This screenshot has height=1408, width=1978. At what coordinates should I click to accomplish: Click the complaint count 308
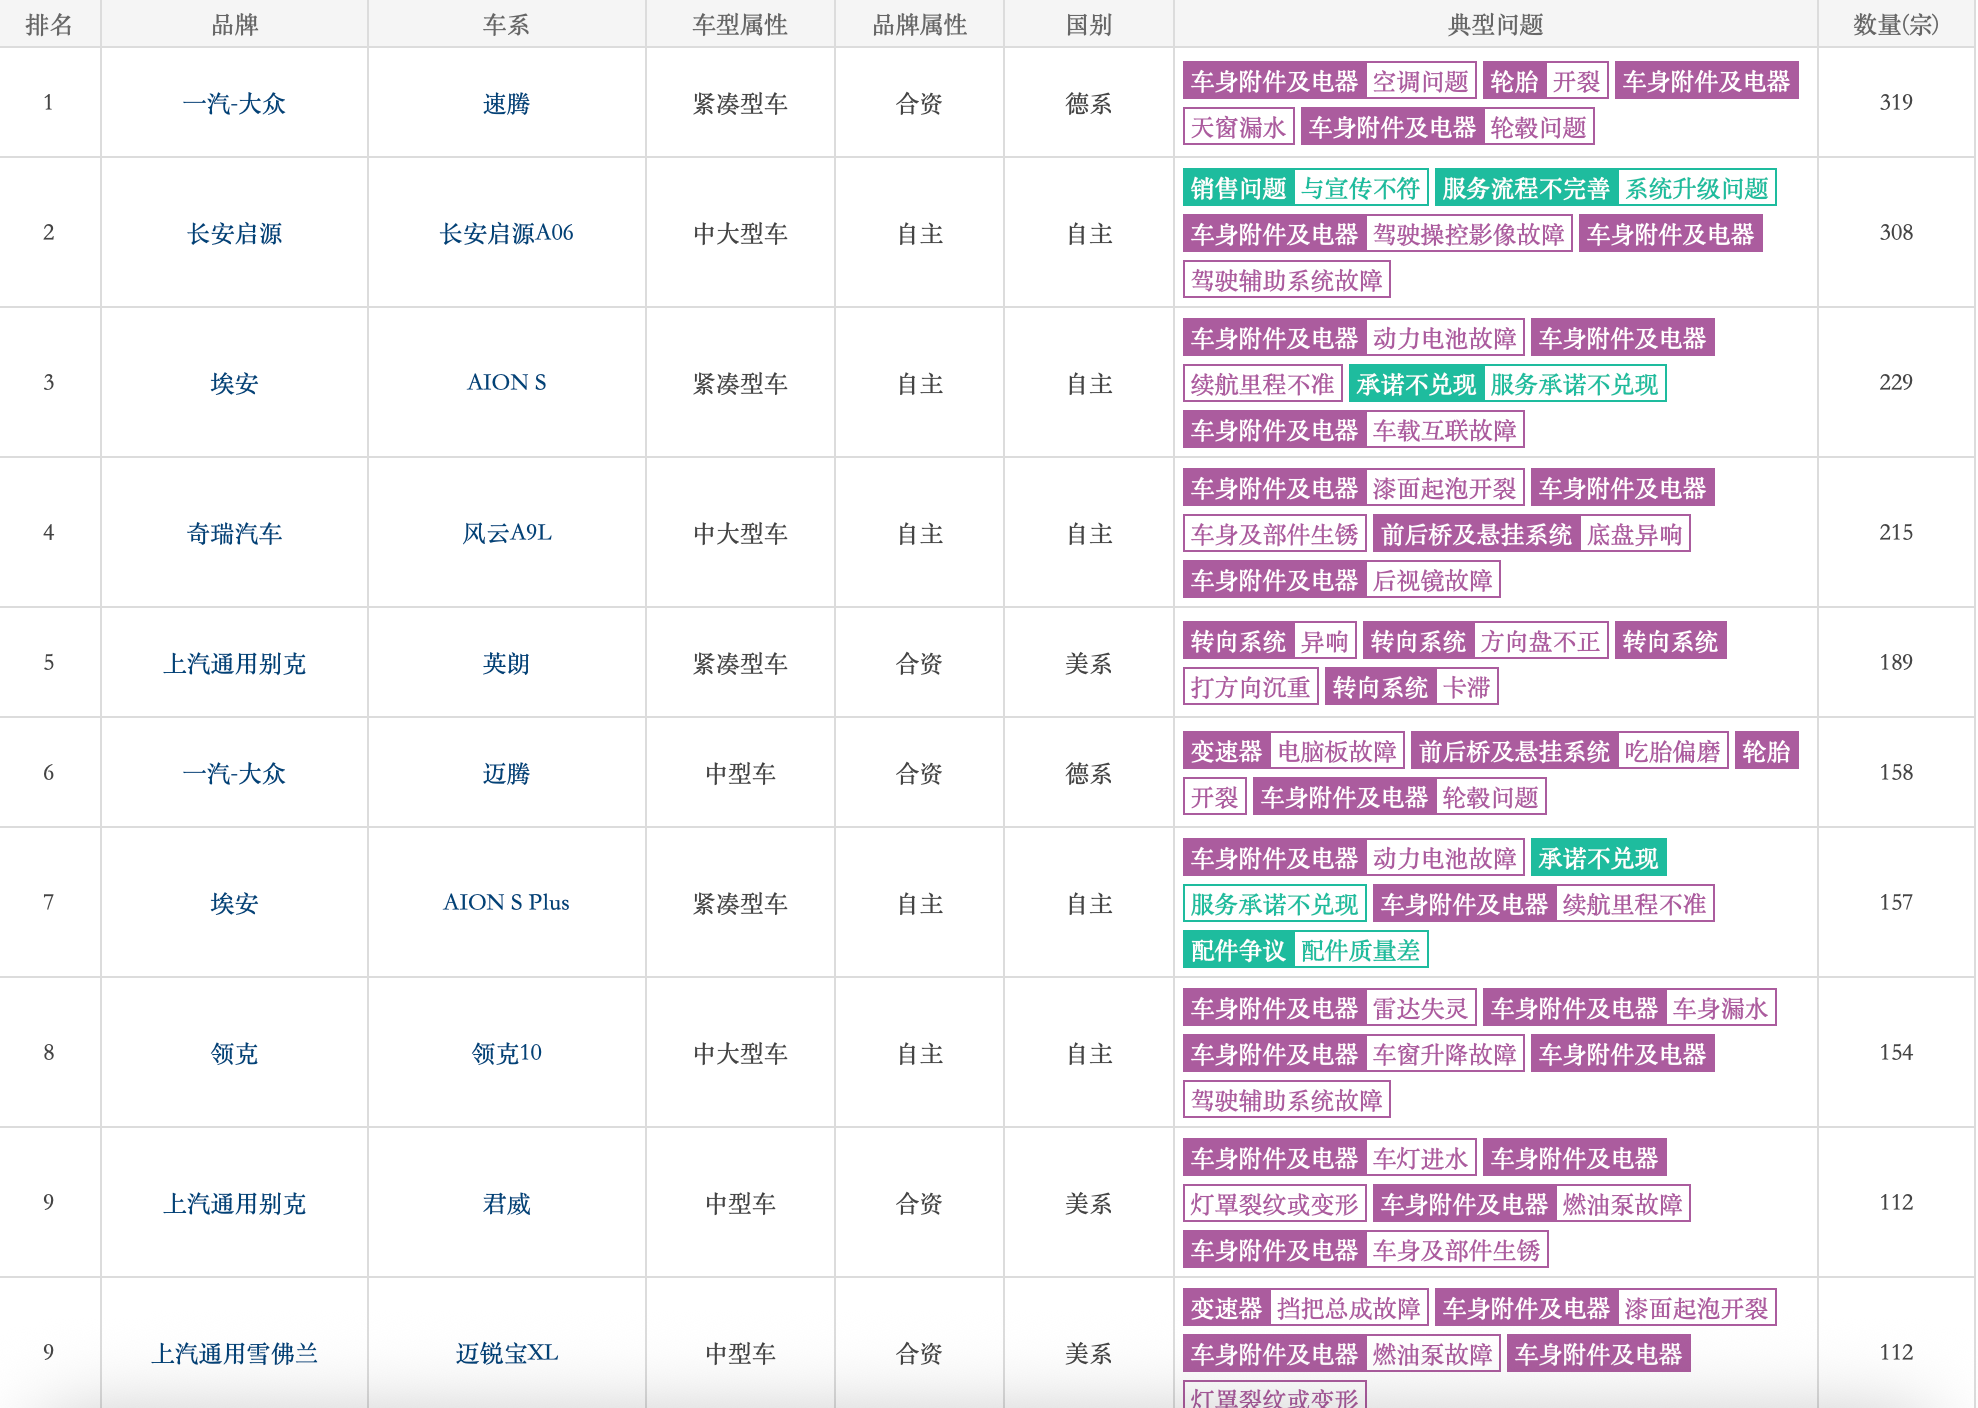[1896, 232]
